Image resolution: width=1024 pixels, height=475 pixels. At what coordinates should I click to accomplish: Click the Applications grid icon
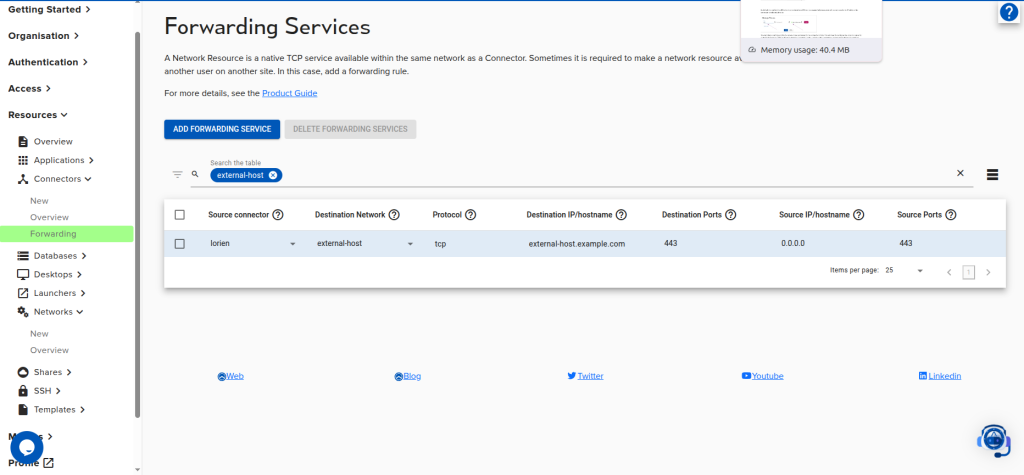(x=23, y=160)
